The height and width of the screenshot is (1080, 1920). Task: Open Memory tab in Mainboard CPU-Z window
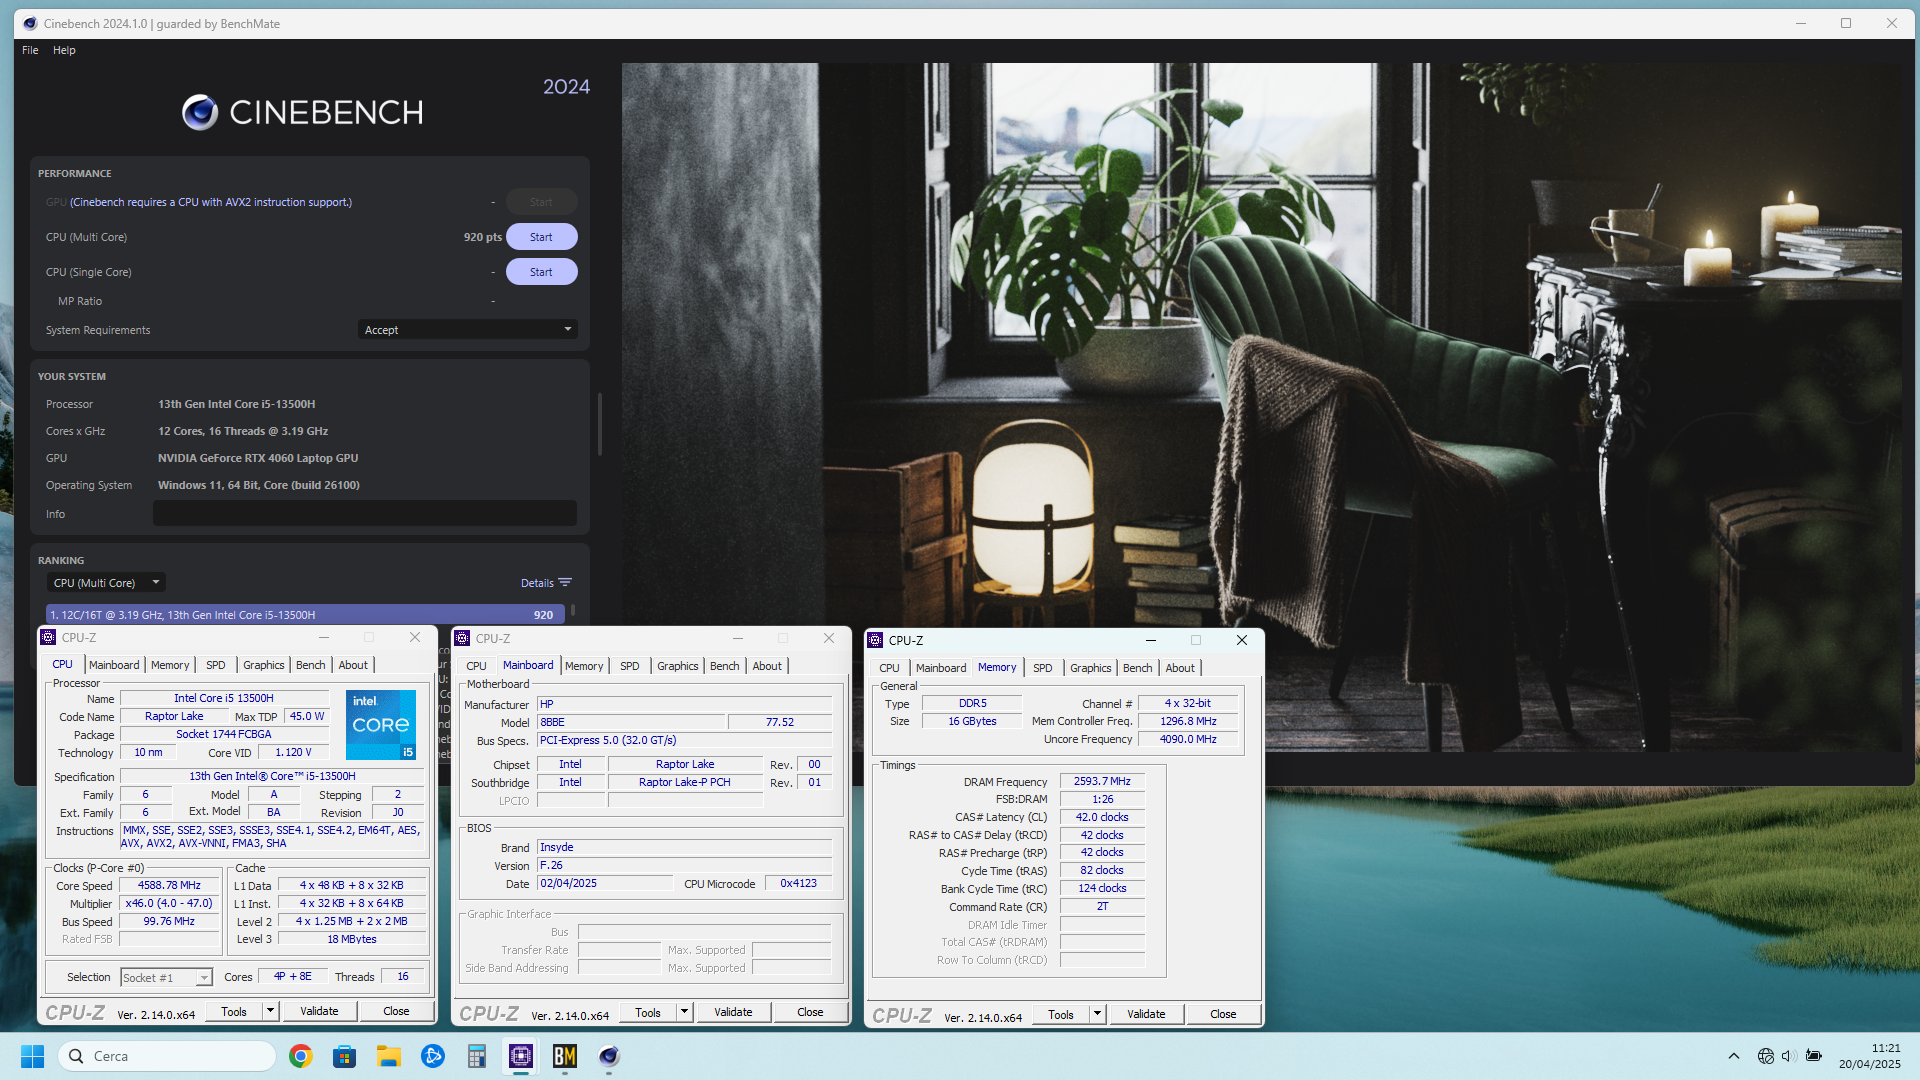[x=584, y=666]
